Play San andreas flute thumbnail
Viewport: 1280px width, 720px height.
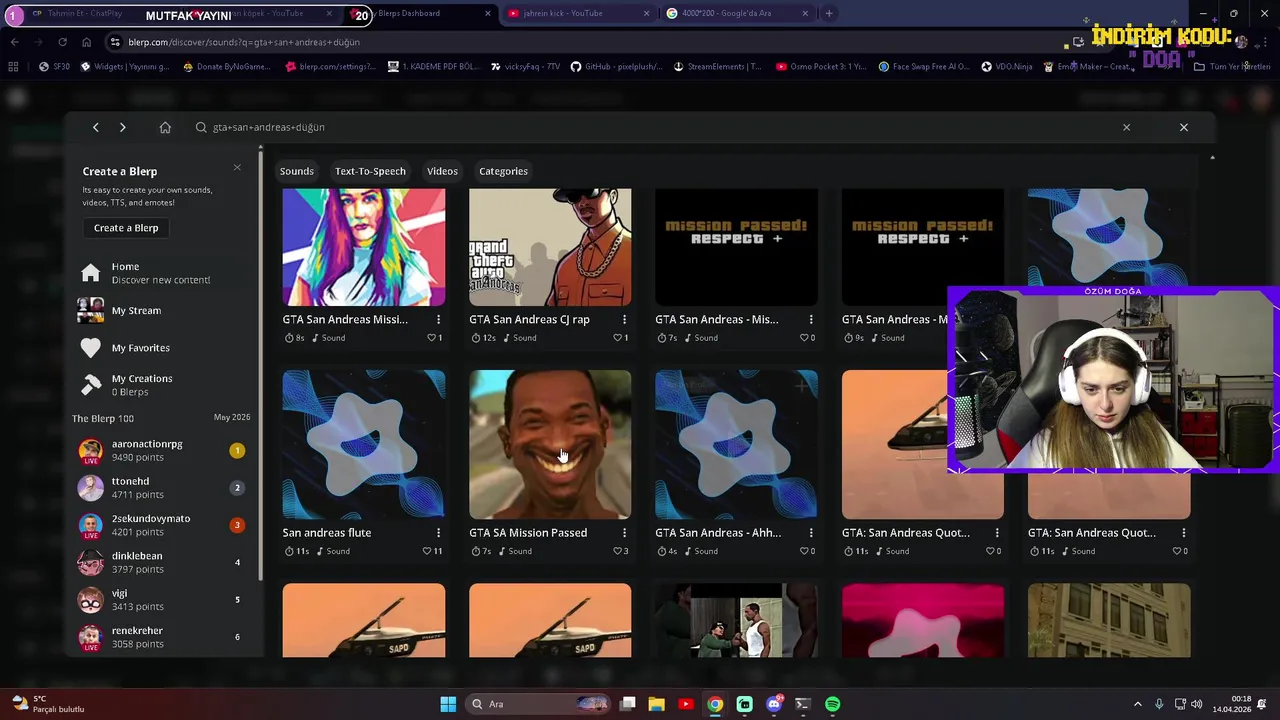pos(364,445)
